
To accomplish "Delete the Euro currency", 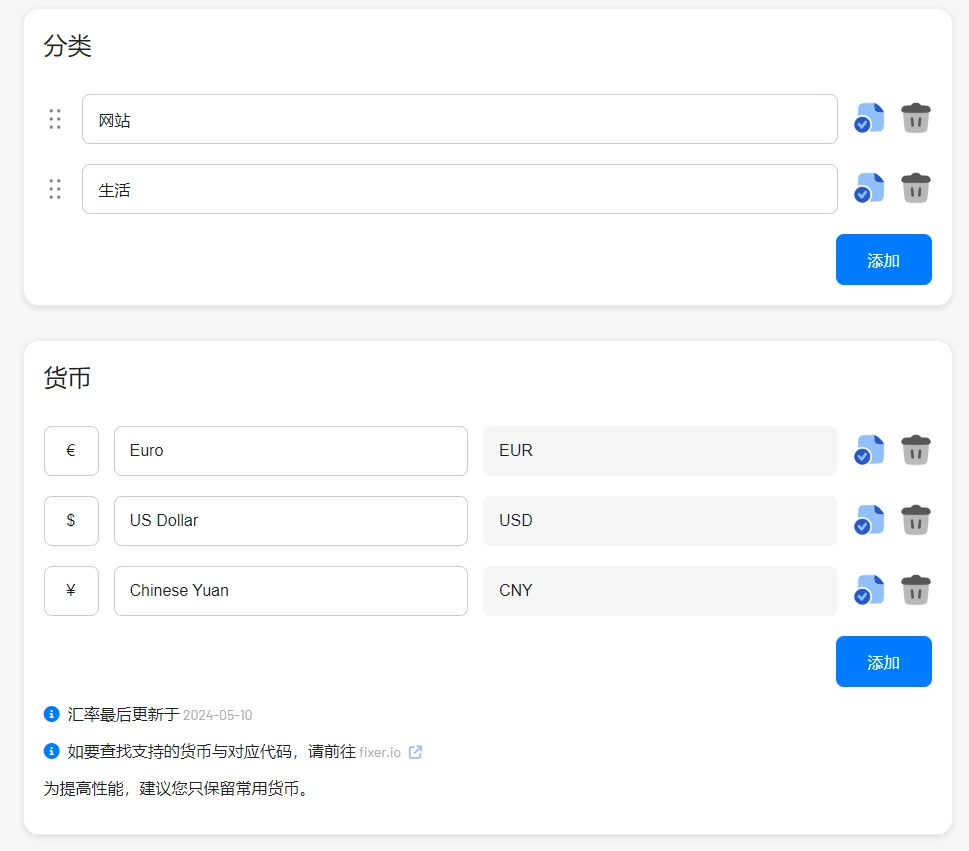I will pos(915,450).
